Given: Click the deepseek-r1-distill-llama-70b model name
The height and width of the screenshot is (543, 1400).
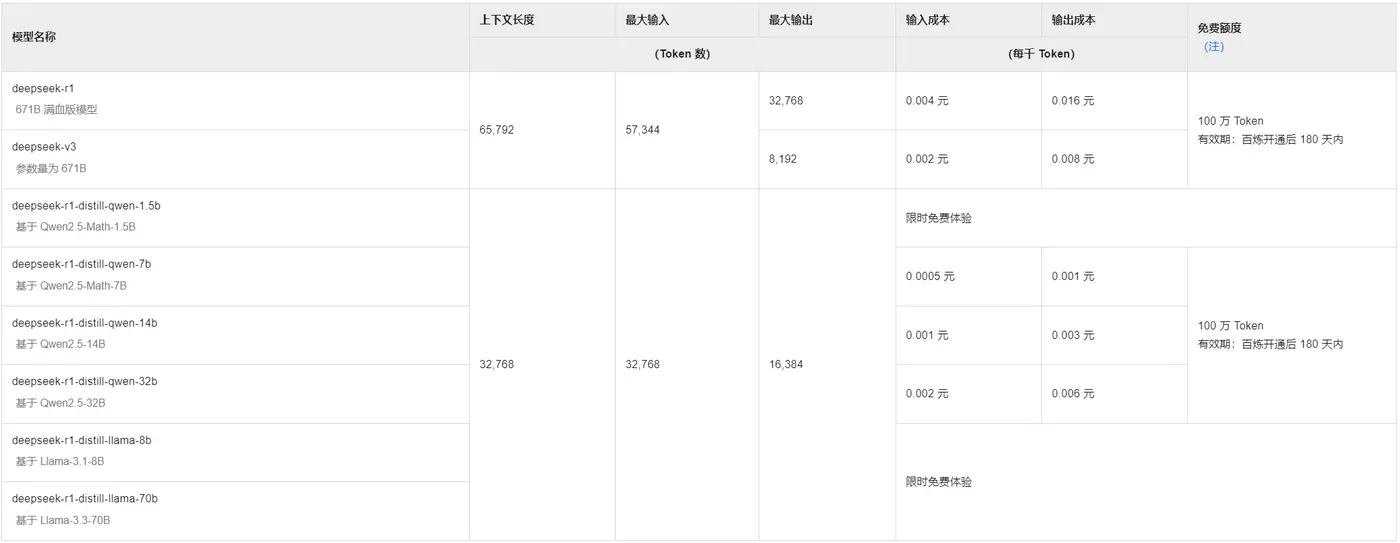Looking at the screenshot, I should point(85,498).
